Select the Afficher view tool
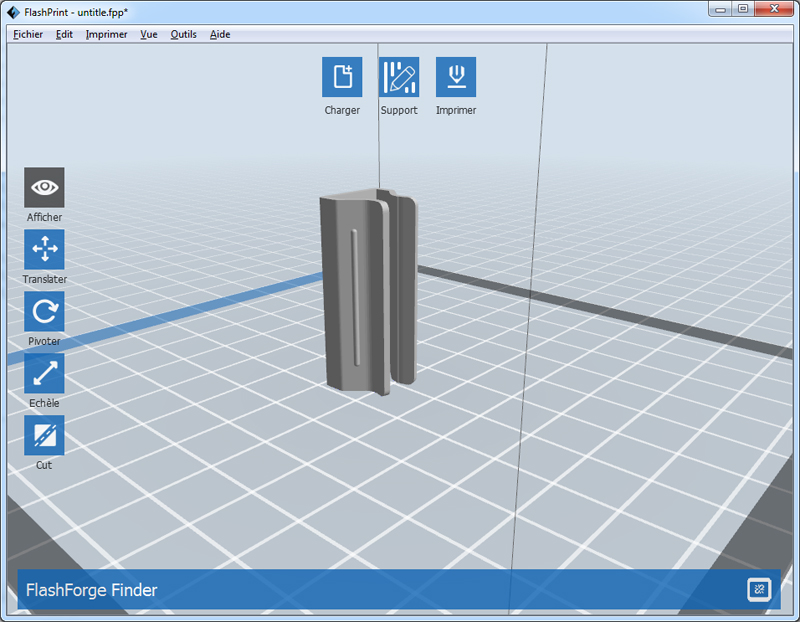 click(x=44, y=187)
